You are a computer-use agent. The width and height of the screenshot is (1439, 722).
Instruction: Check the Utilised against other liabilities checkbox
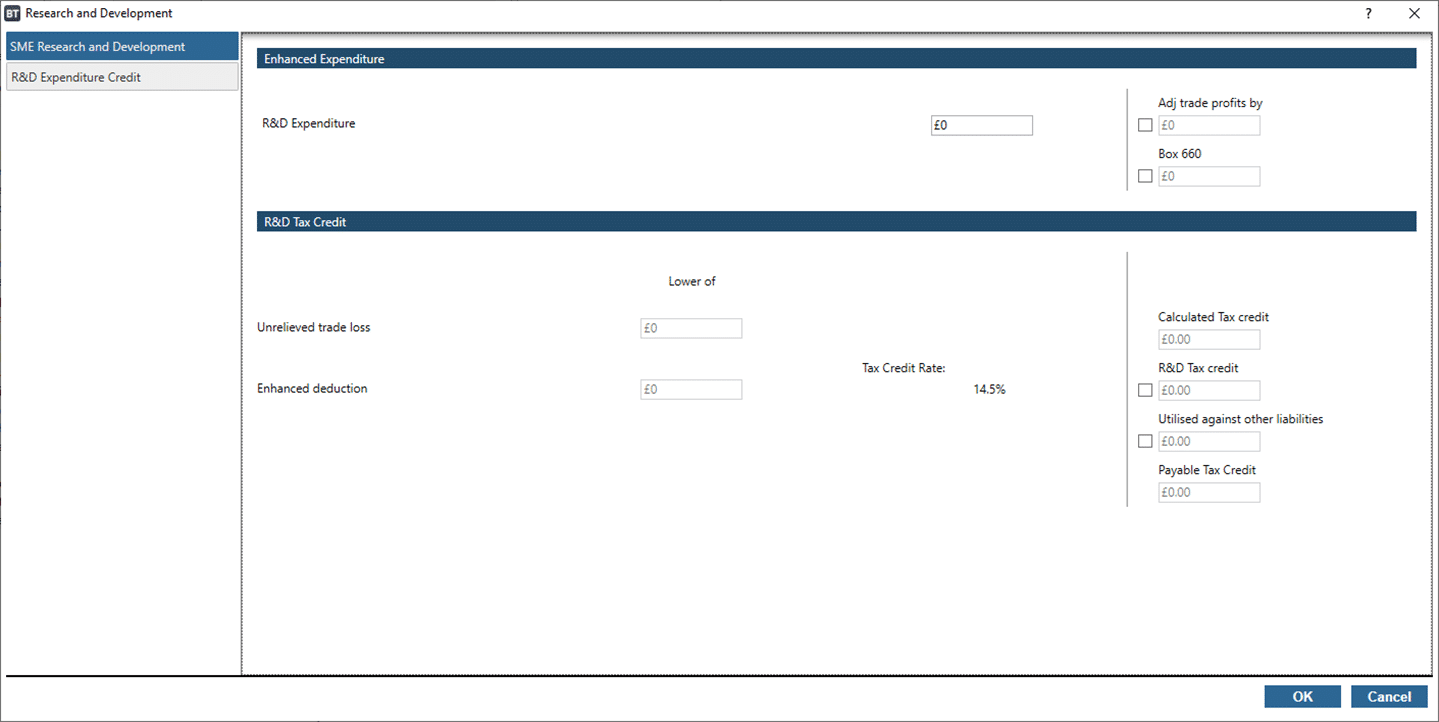click(x=1145, y=442)
